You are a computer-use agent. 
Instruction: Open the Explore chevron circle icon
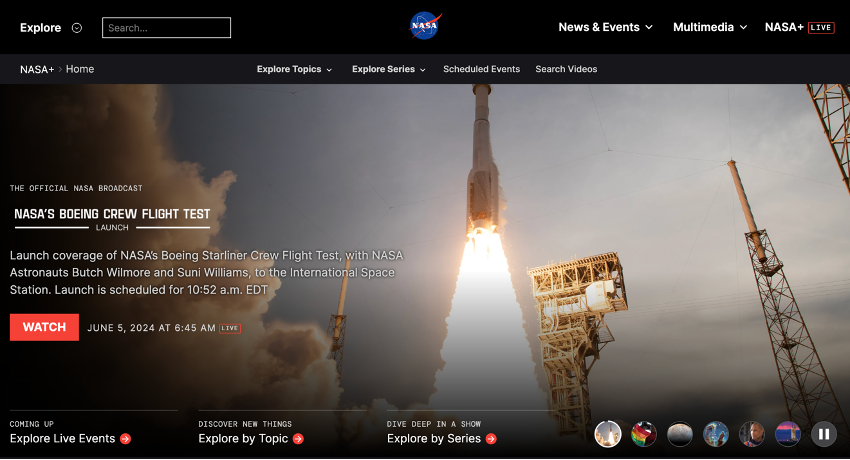pyautogui.click(x=77, y=28)
